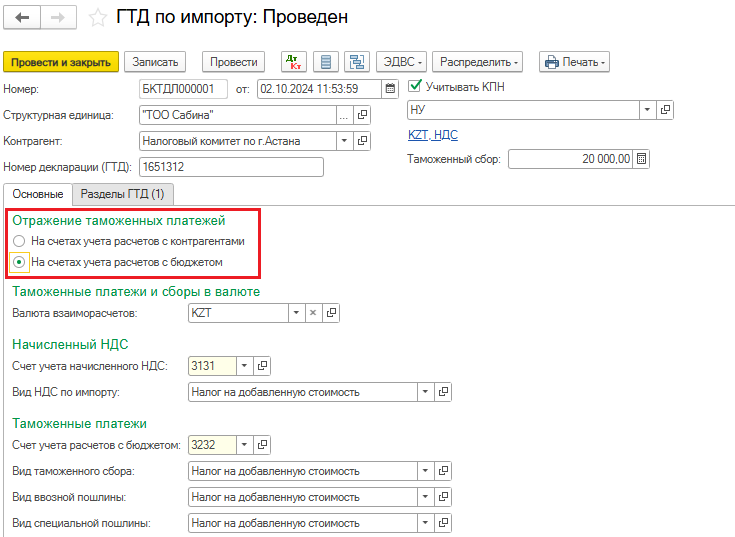Screen dimensions: 735x537
Task: Expand Вид НДС по импорту dropdown
Action: pyautogui.click(x=425, y=392)
